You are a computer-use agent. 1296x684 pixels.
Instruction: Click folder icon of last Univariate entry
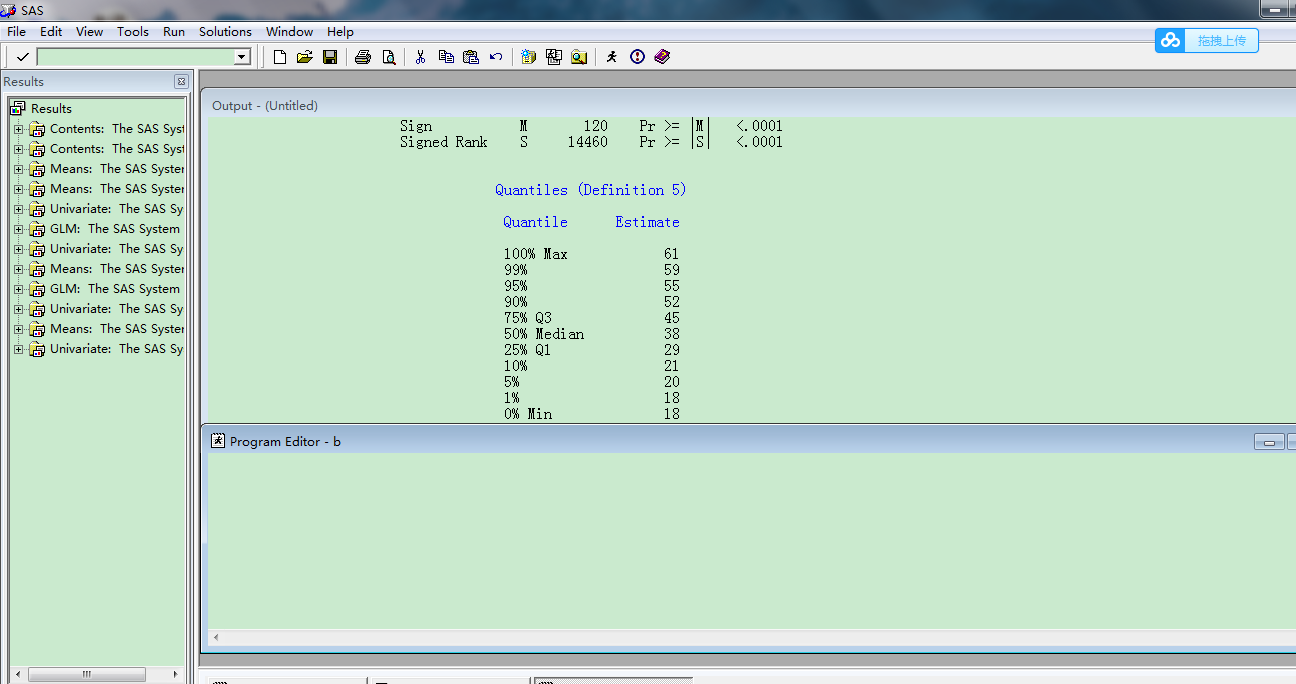coord(37,349)
